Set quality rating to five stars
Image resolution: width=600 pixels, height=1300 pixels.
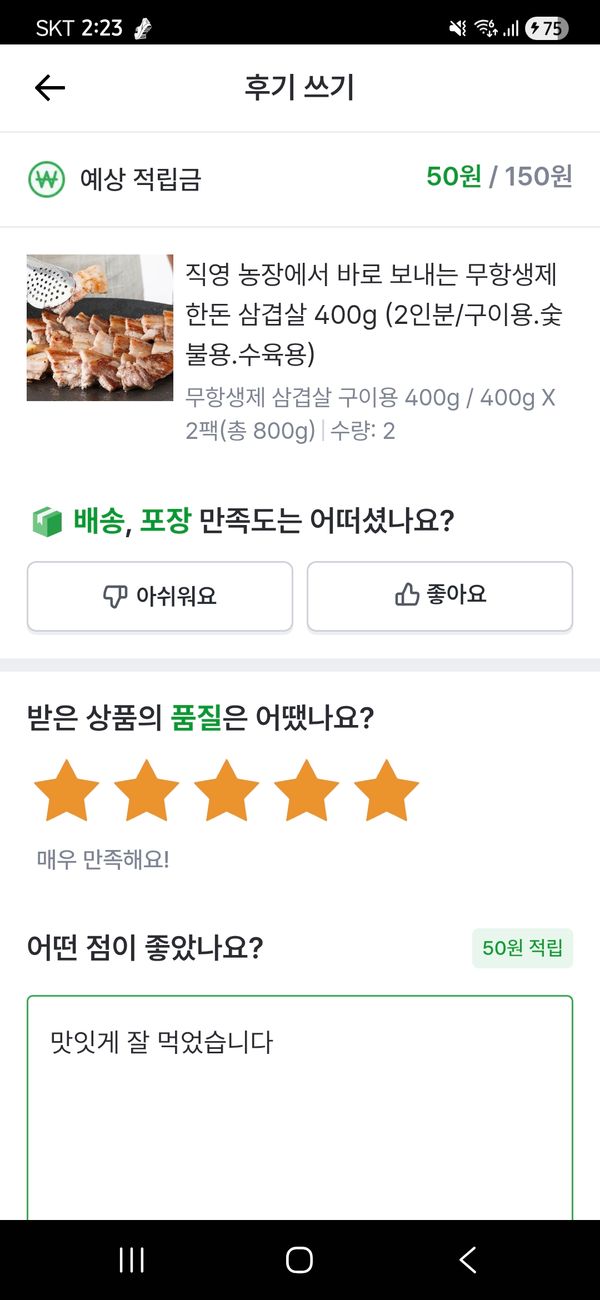click(386, 791)
